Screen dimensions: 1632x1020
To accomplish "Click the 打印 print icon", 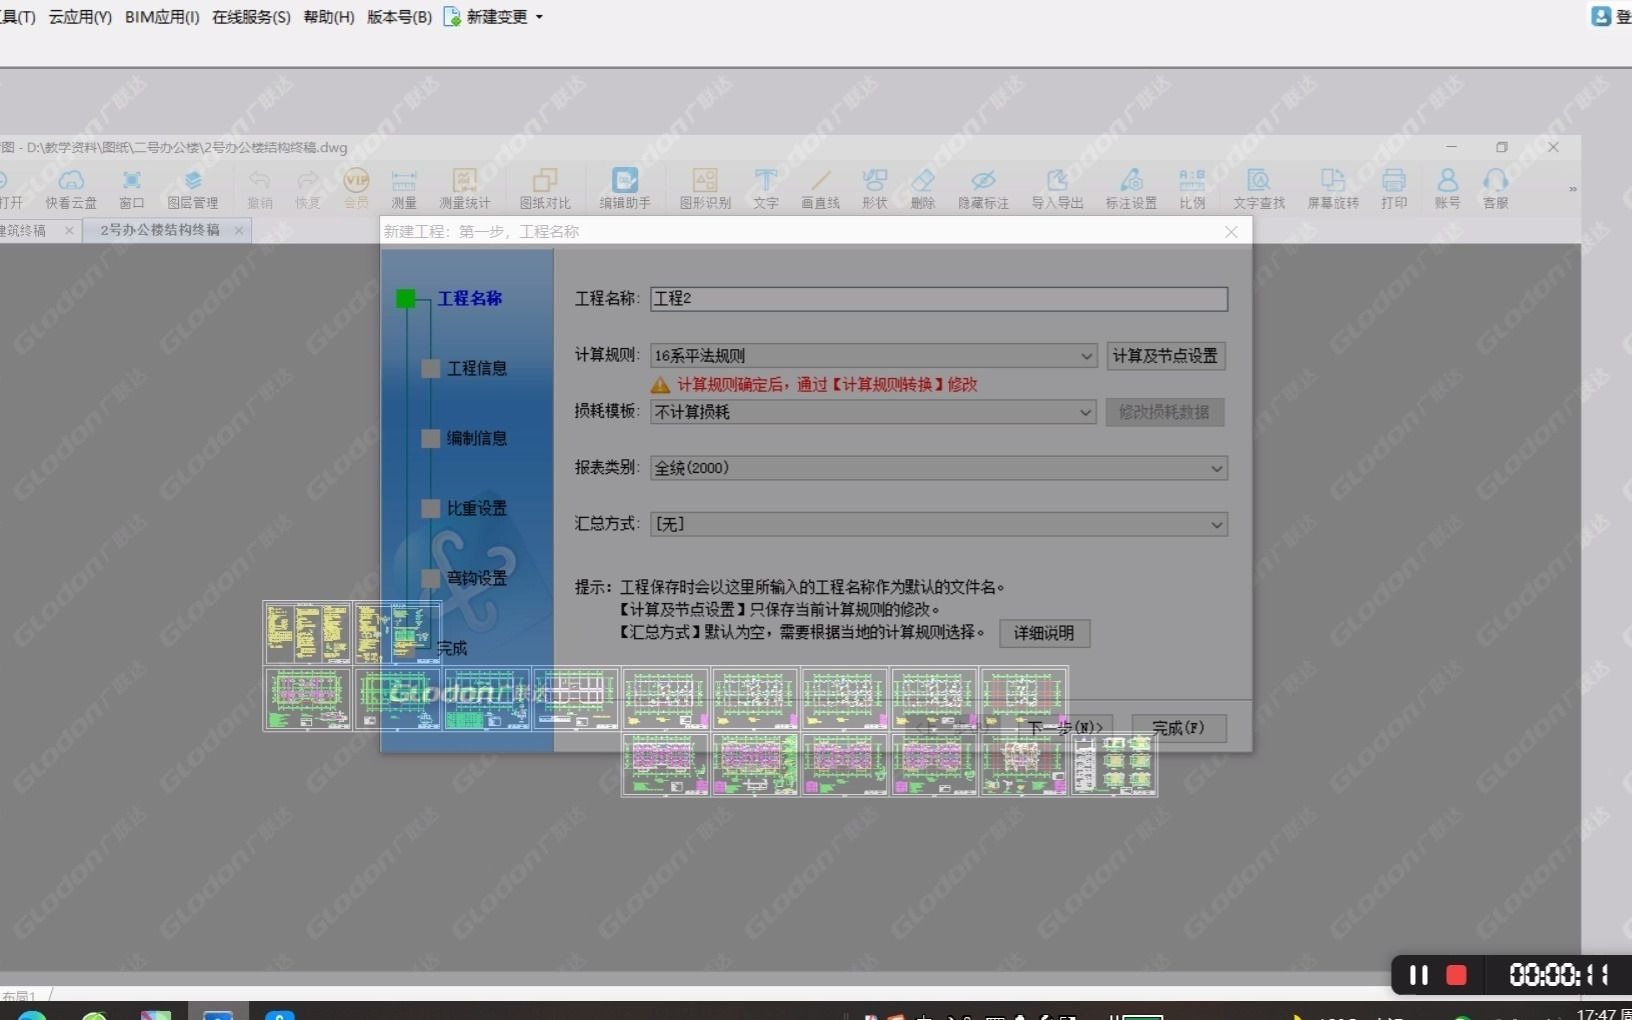I will pyautogui.click(x=1394, y=188).
